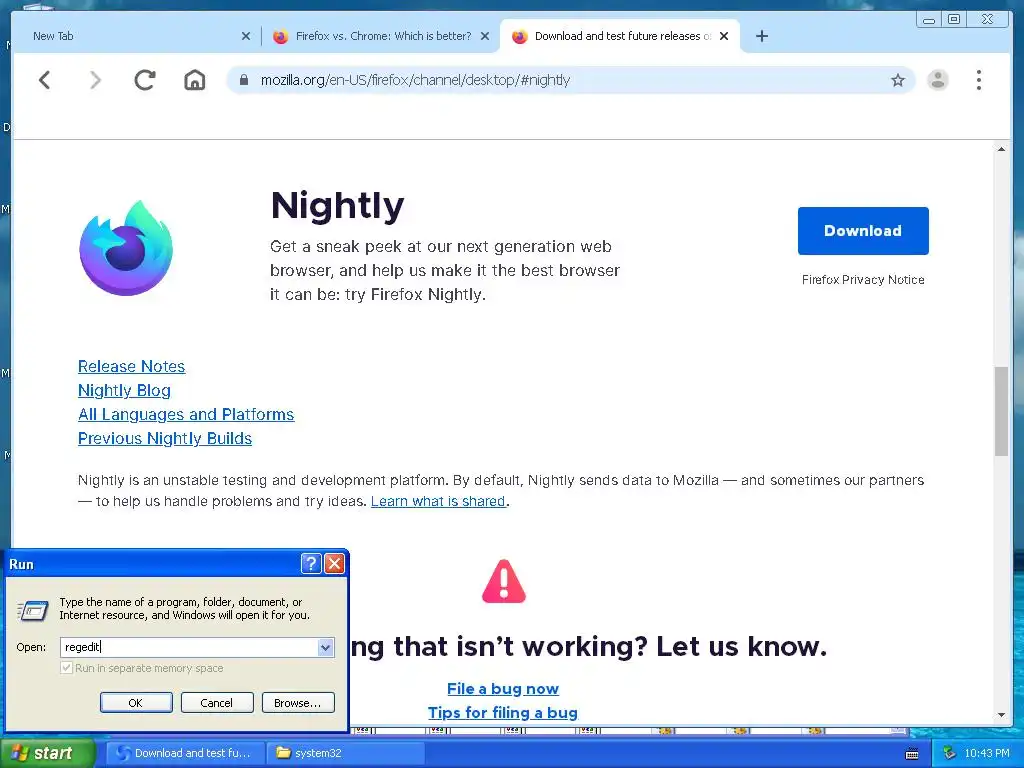The width and height of the screenshot is (1024, 768).
Task: Select the system32 taskbar button
Action: point(345,753)
